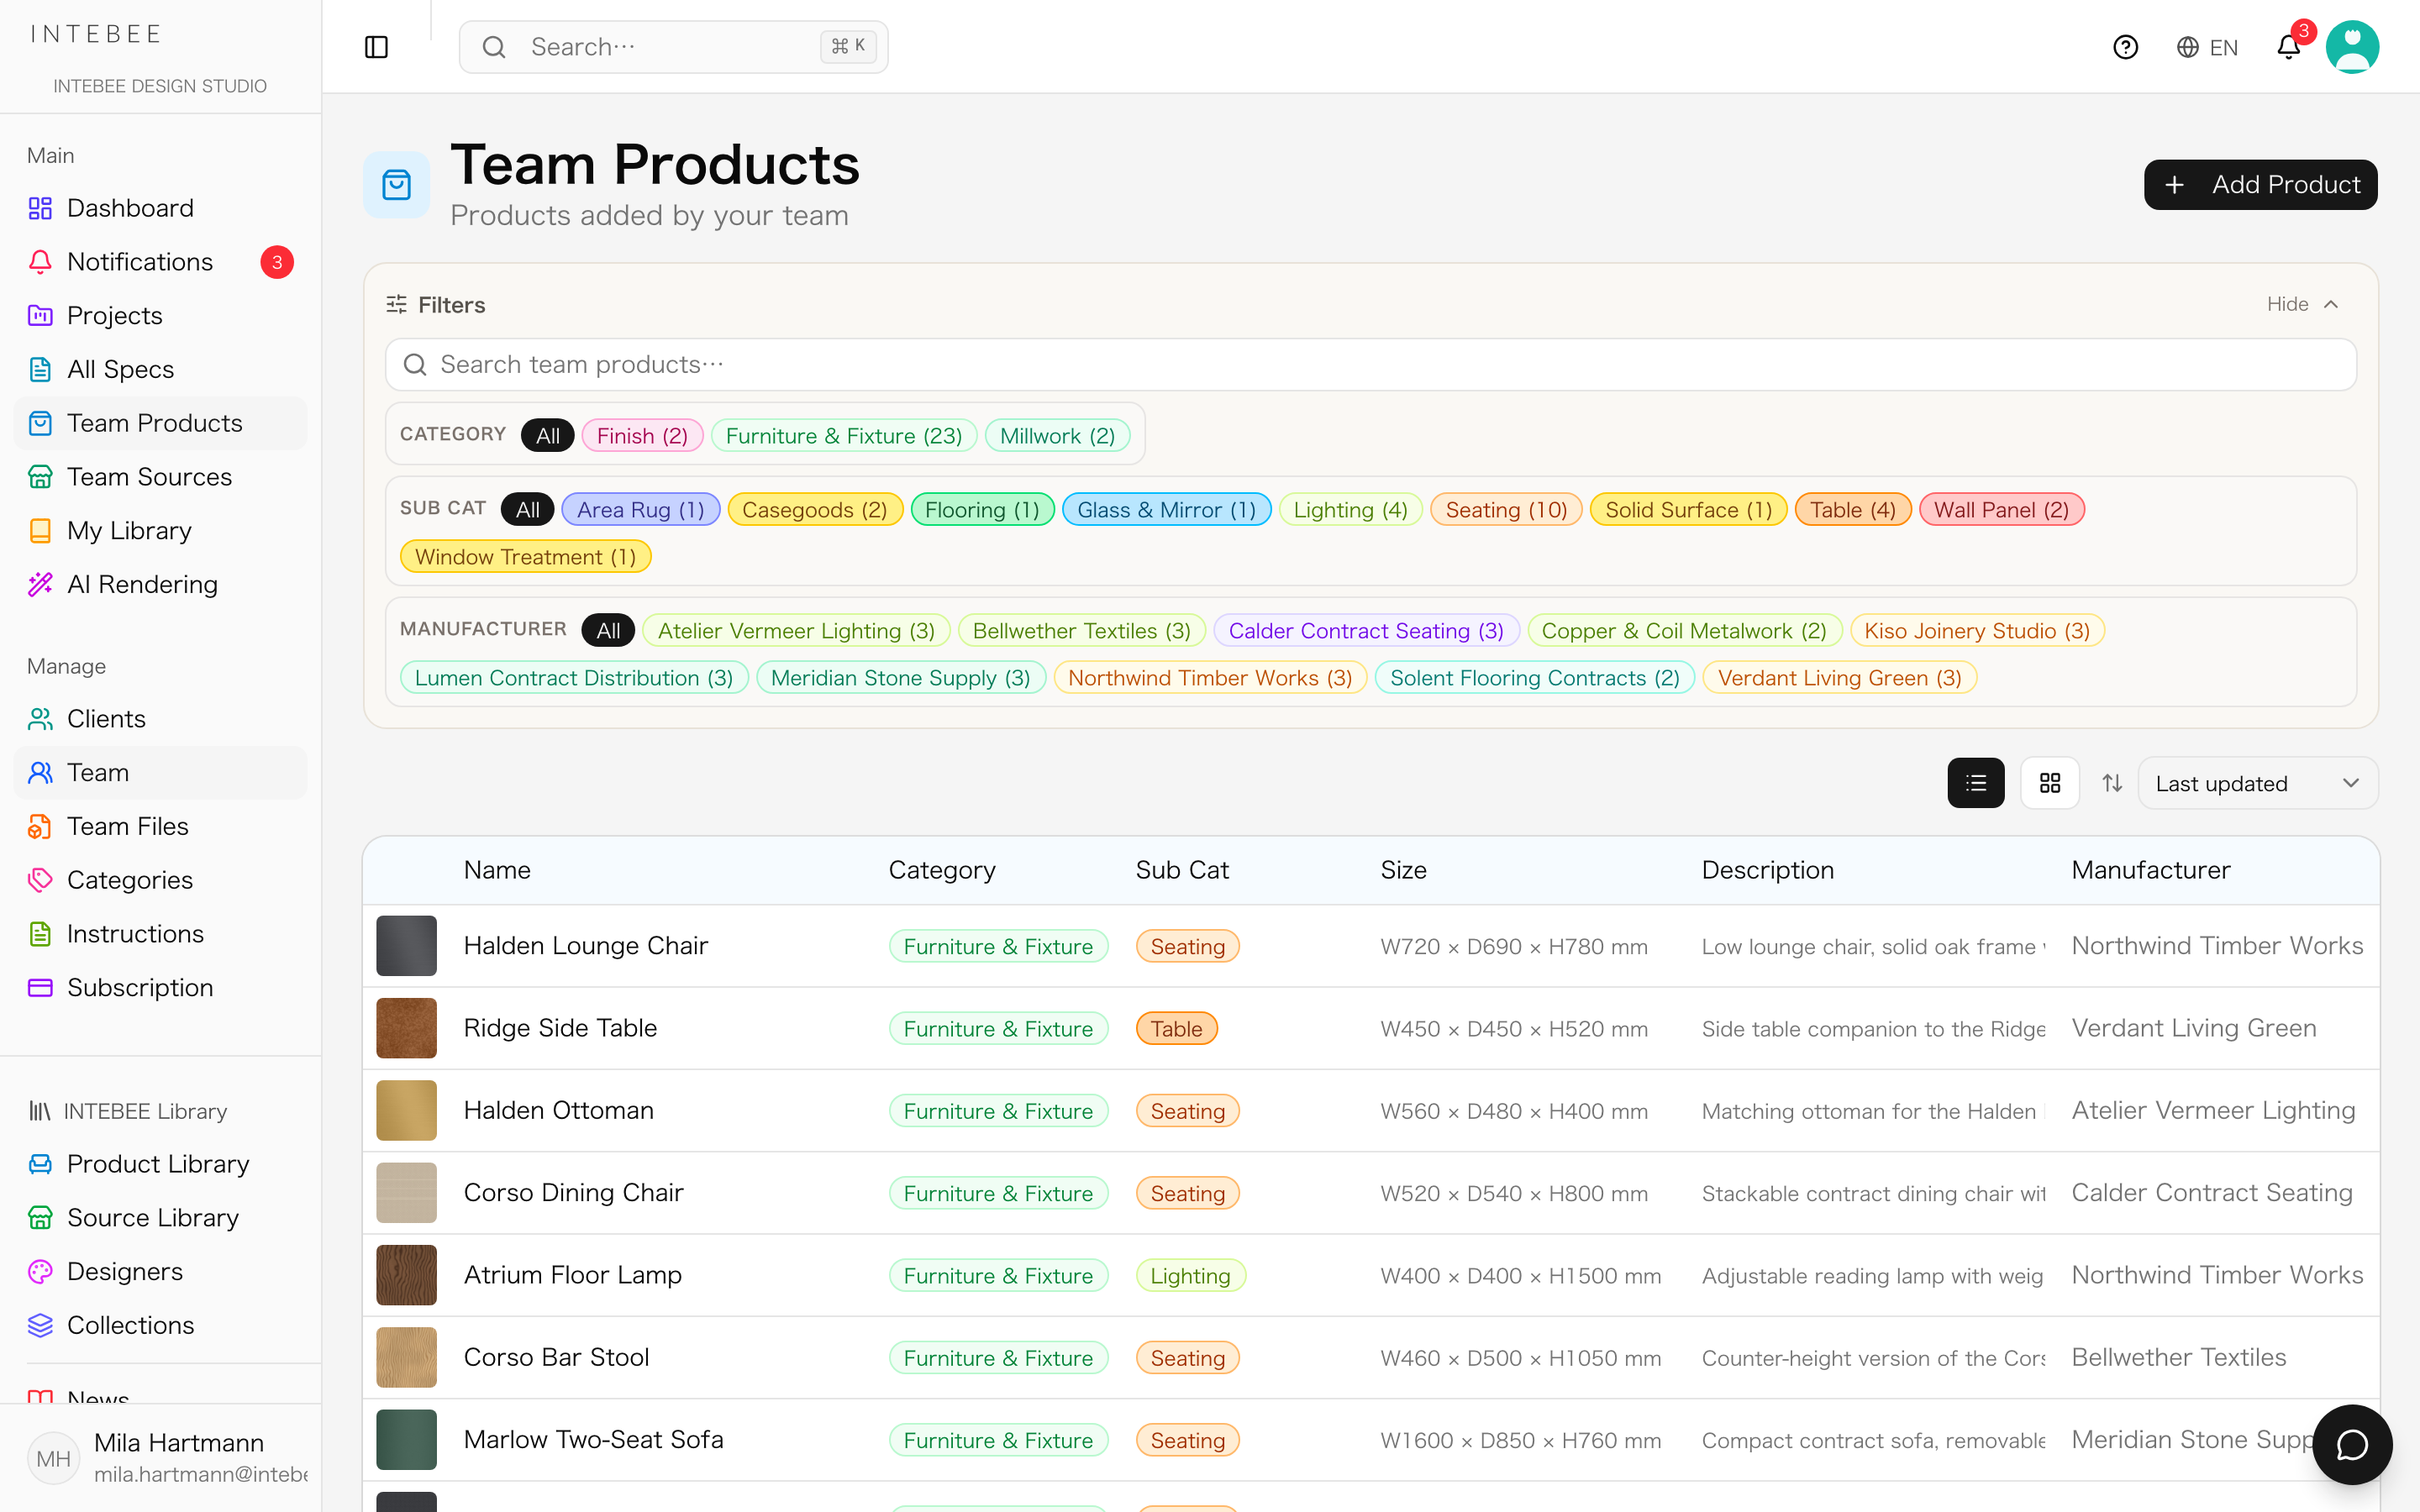Click the Designers palette icon
The height and width of the screenshot is (1512, 2420).
tap(40, 1272)
